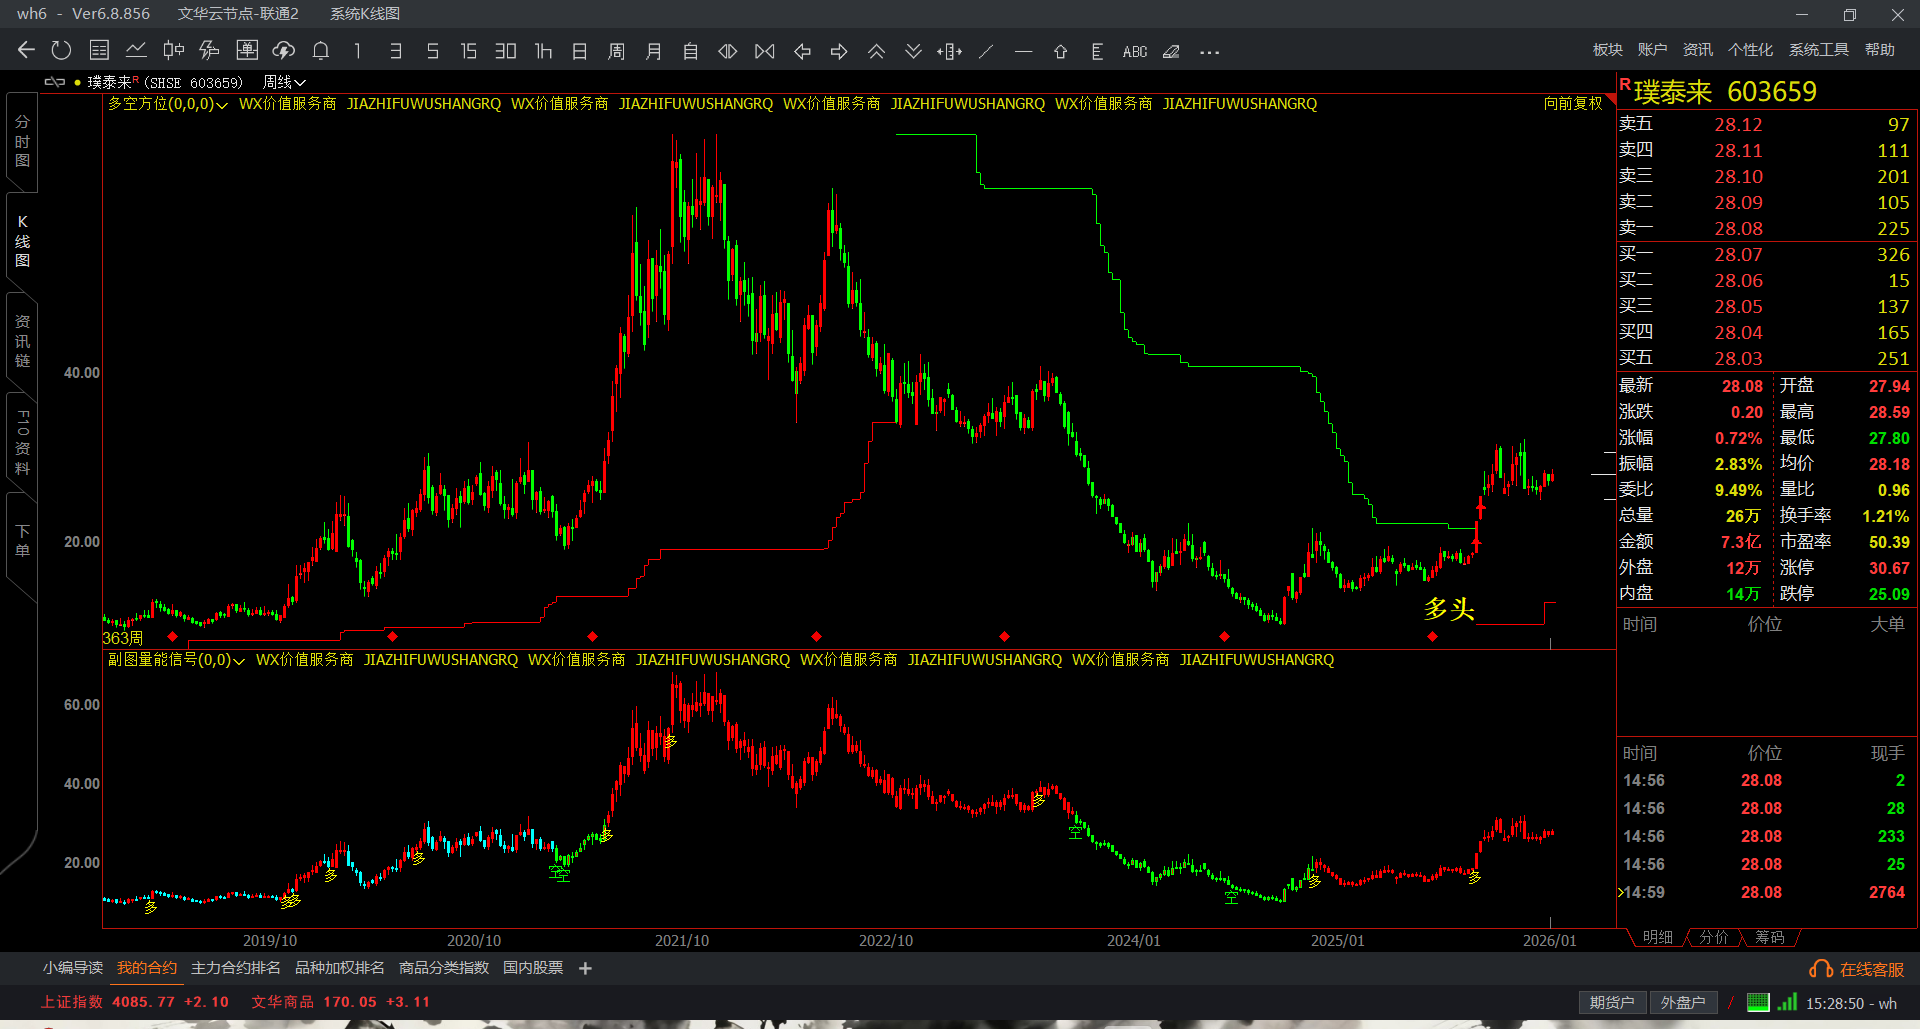
Task: Open the 主力合约排名 bottom tab
Action: click(x=236, y=968)
